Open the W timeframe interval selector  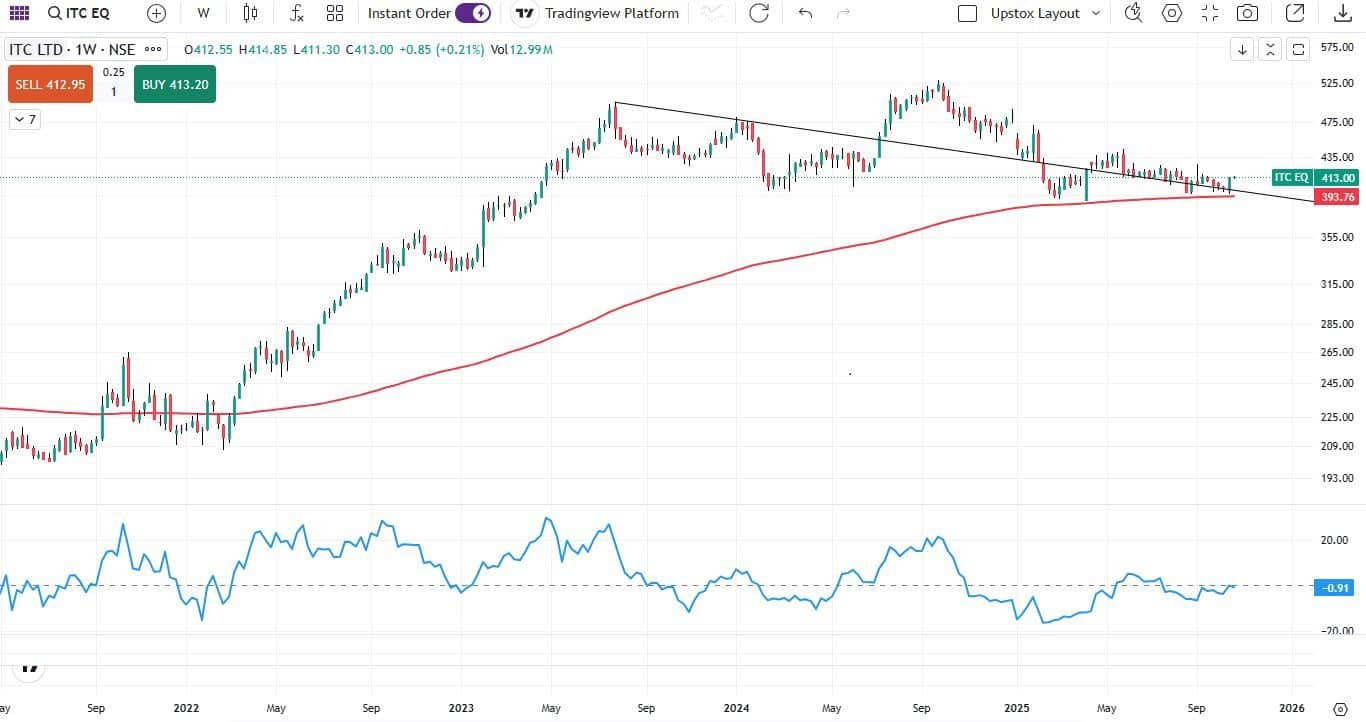coord(203,13)
